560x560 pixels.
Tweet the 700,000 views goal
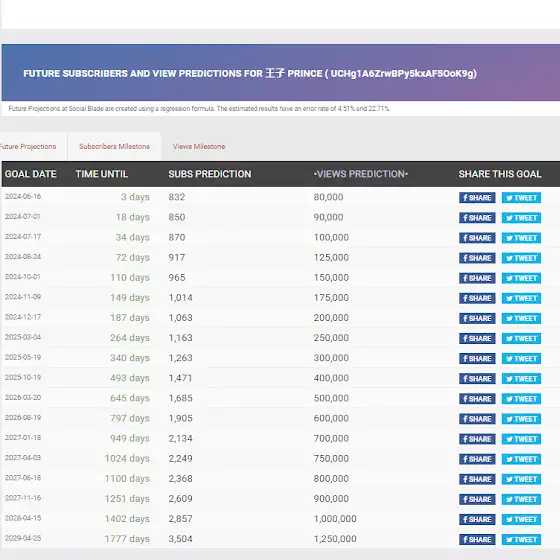click(x=521, y=439)
